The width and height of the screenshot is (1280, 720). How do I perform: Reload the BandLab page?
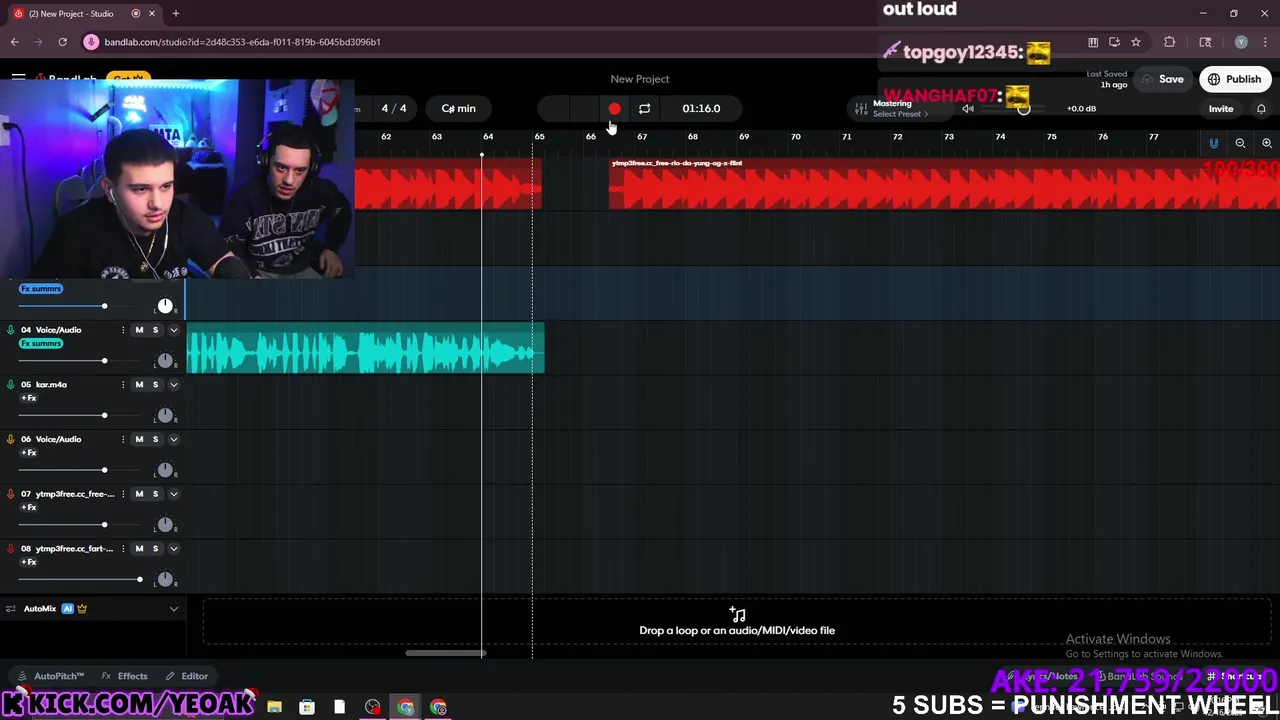[x=62, y=42]
